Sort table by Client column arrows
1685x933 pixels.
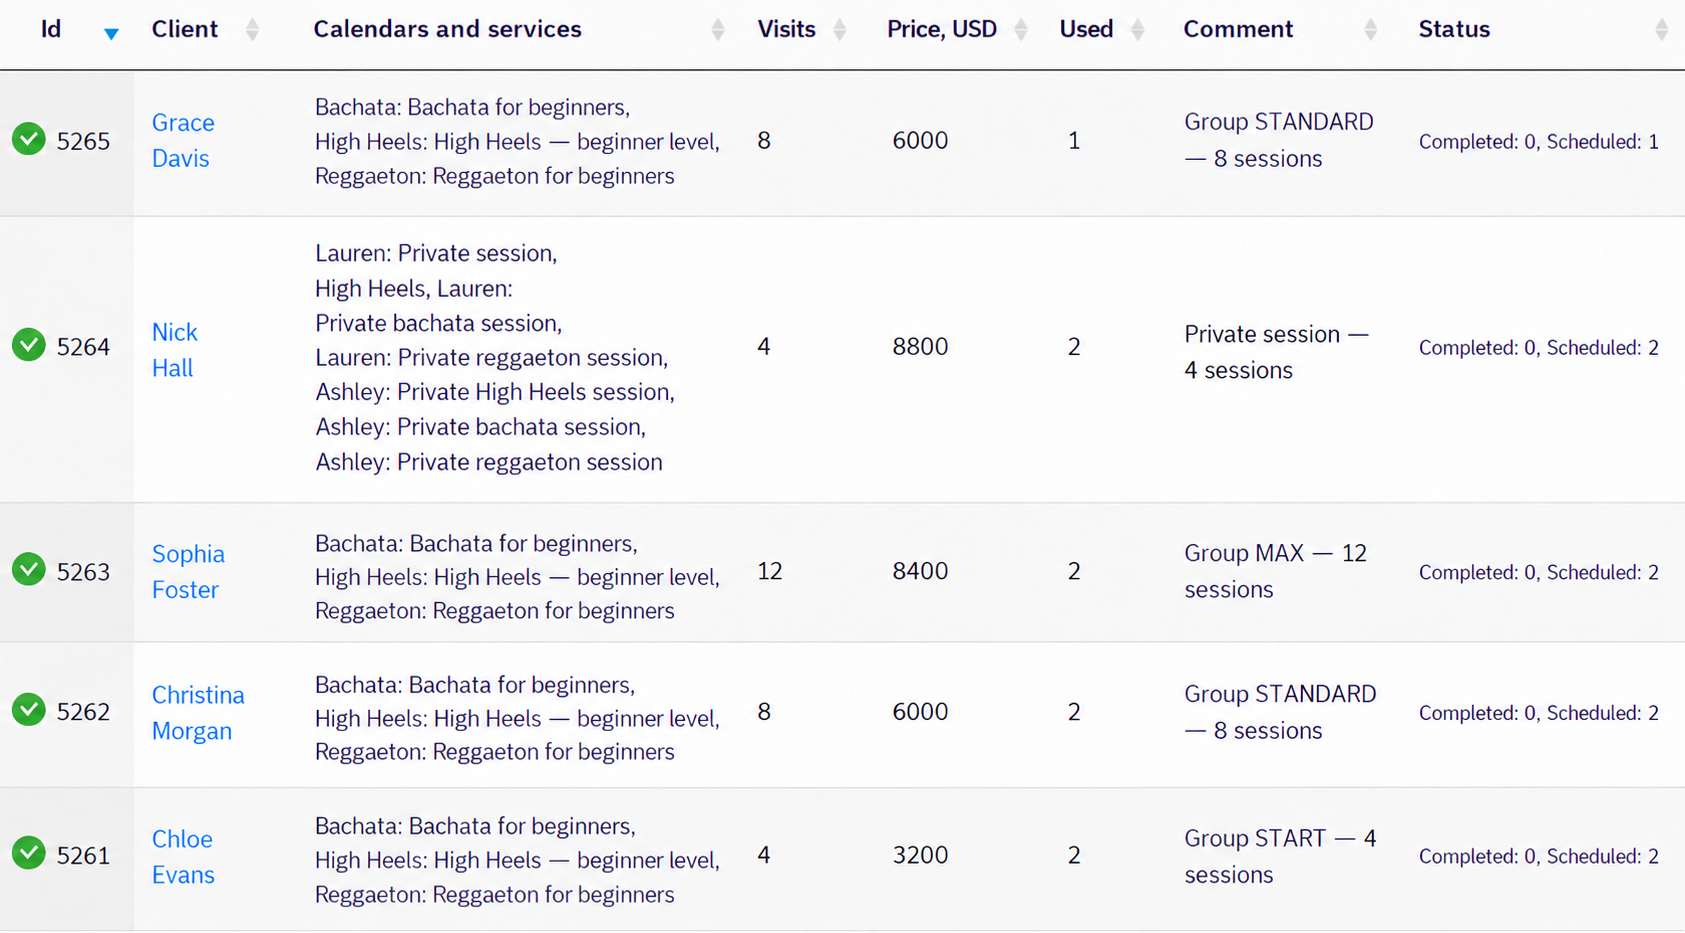[x=252, y=30]
